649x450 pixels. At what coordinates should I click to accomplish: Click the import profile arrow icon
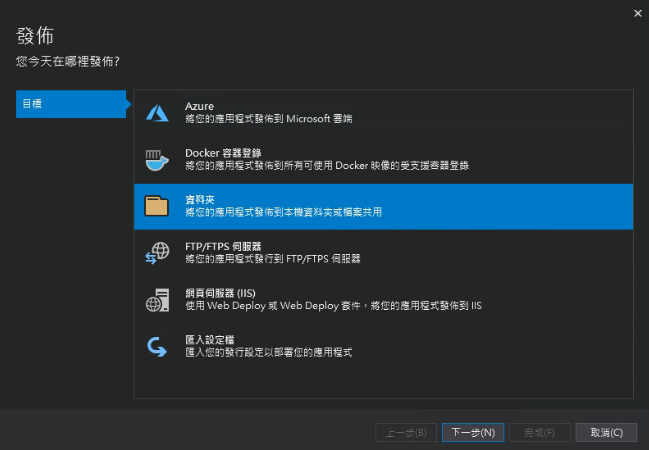coord(157,347)
